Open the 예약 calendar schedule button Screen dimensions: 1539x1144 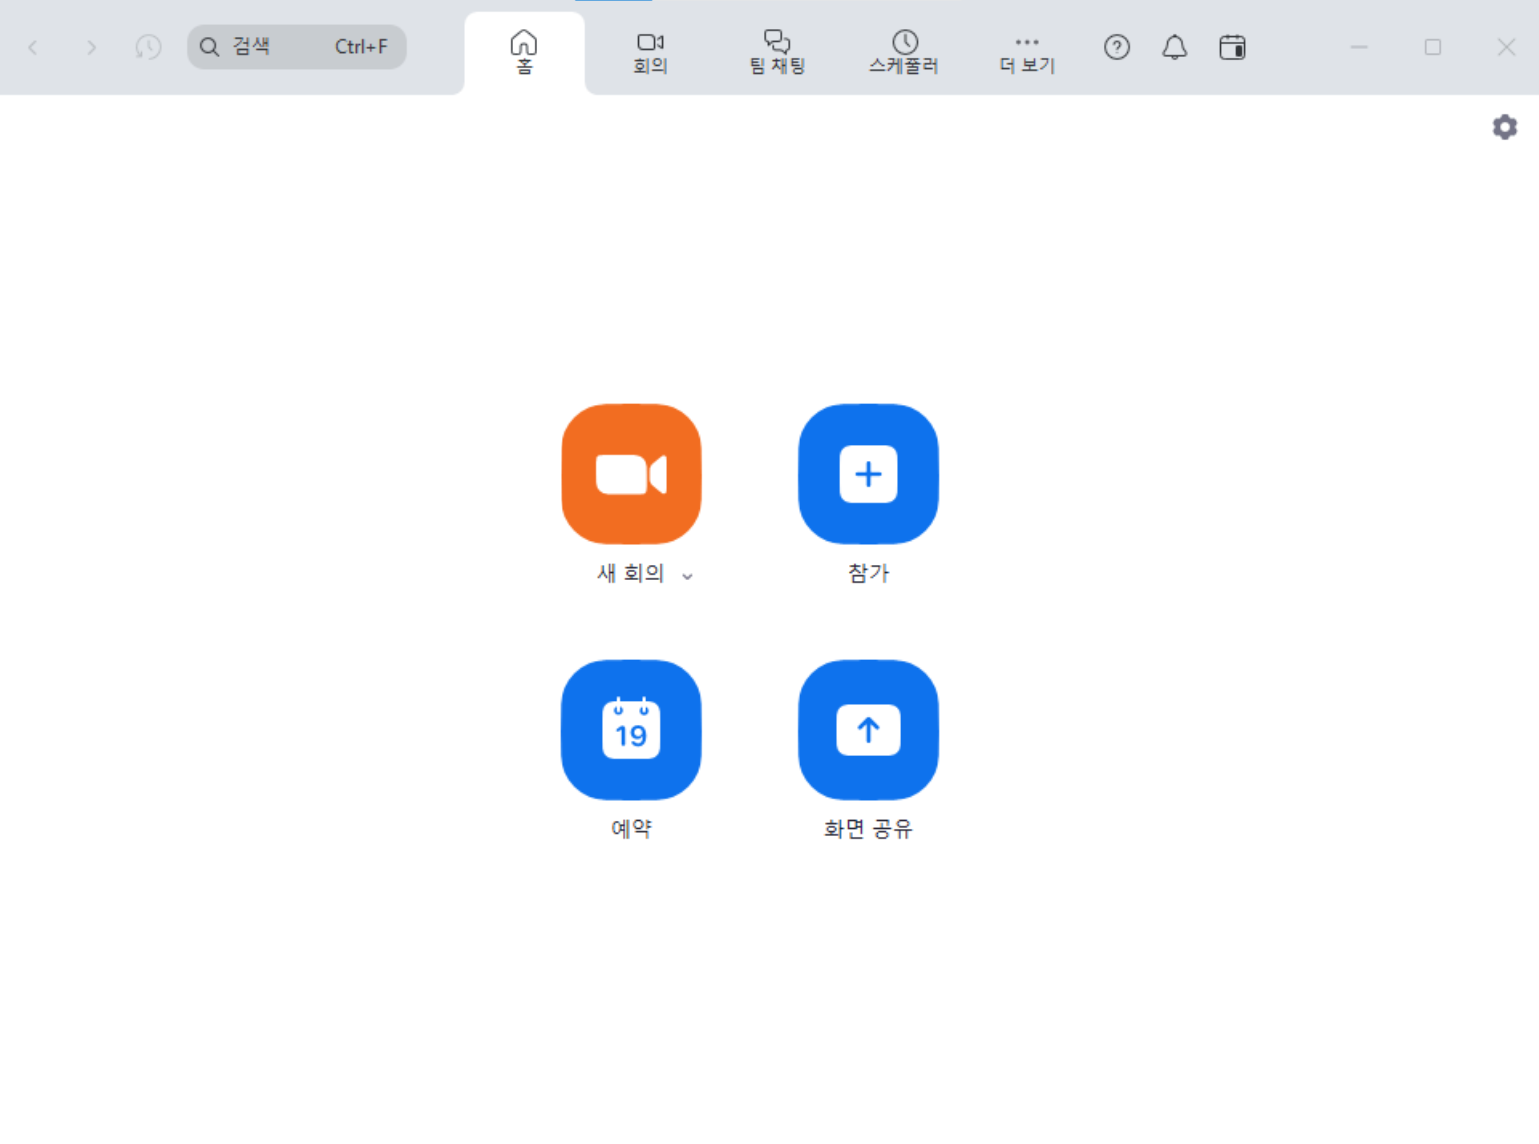(631, 730)
